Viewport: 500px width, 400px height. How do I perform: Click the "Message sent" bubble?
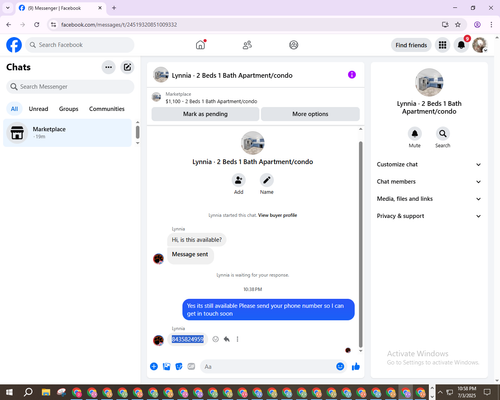(190, 255)
